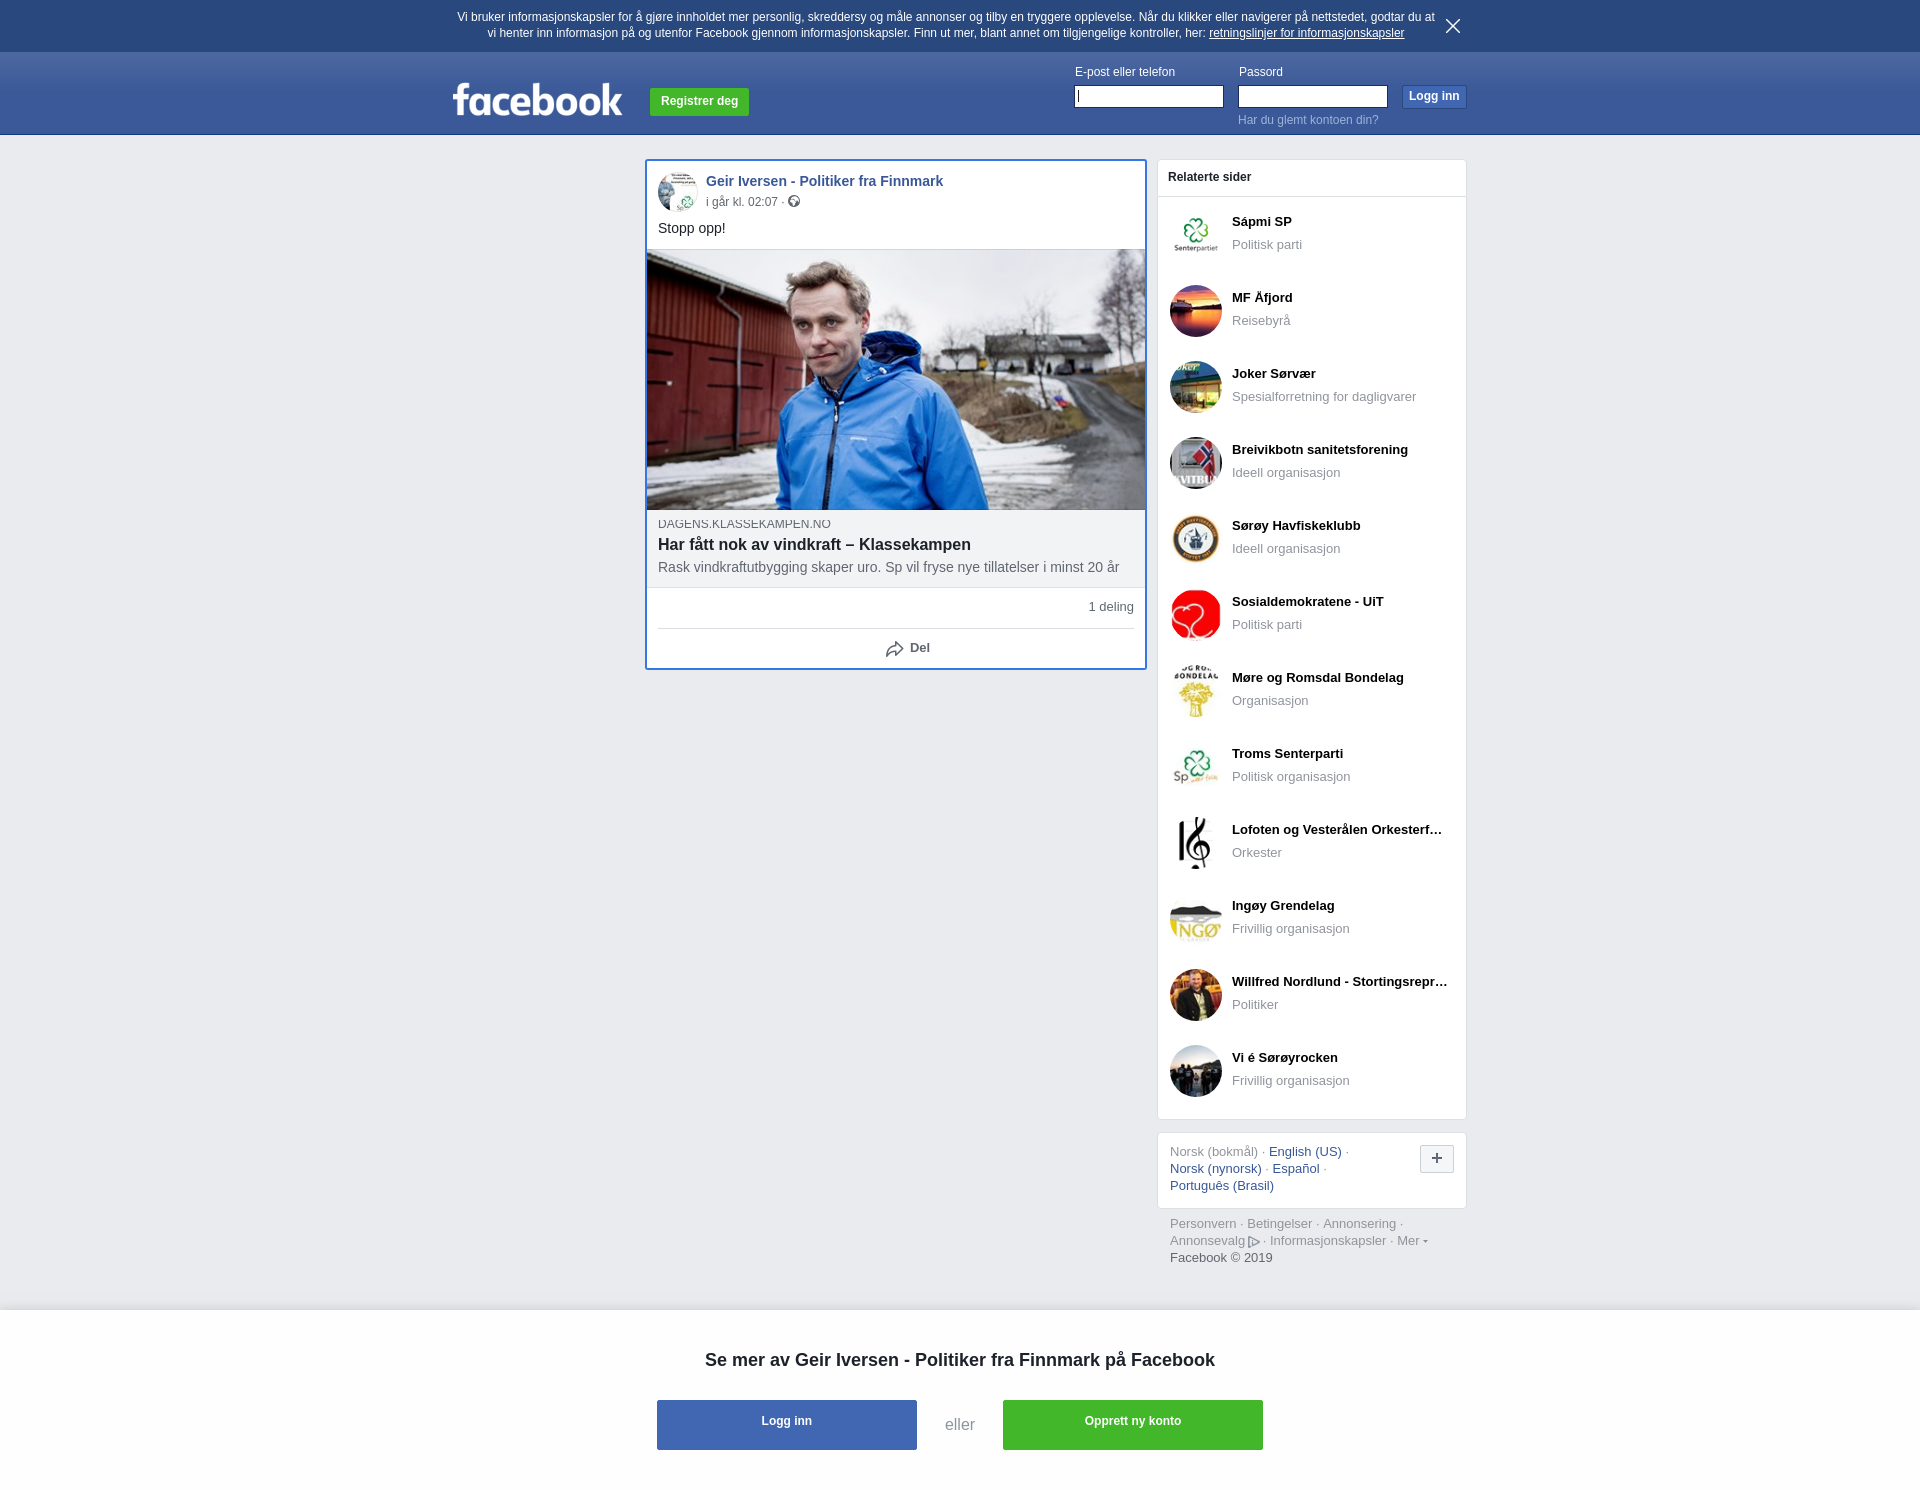
Task: Open MF Åfjord page thumbnail
Action: 1196,311
